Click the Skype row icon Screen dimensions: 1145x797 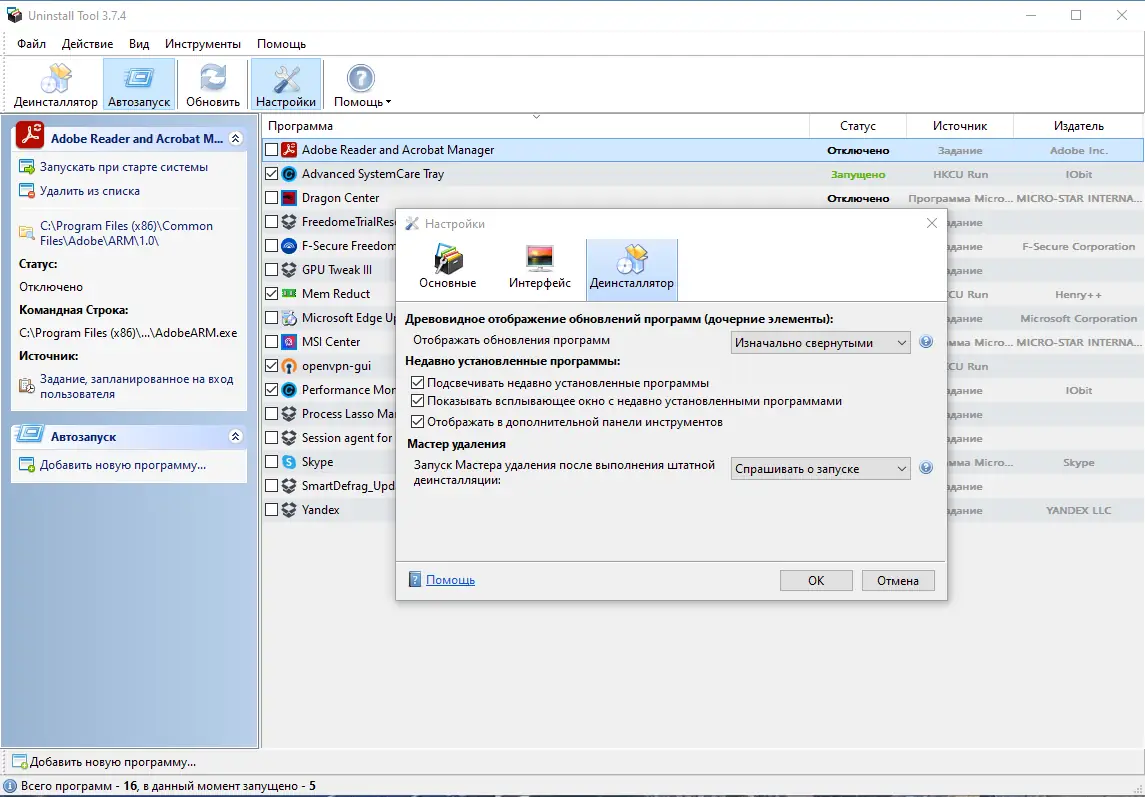[x=289, y=462]
